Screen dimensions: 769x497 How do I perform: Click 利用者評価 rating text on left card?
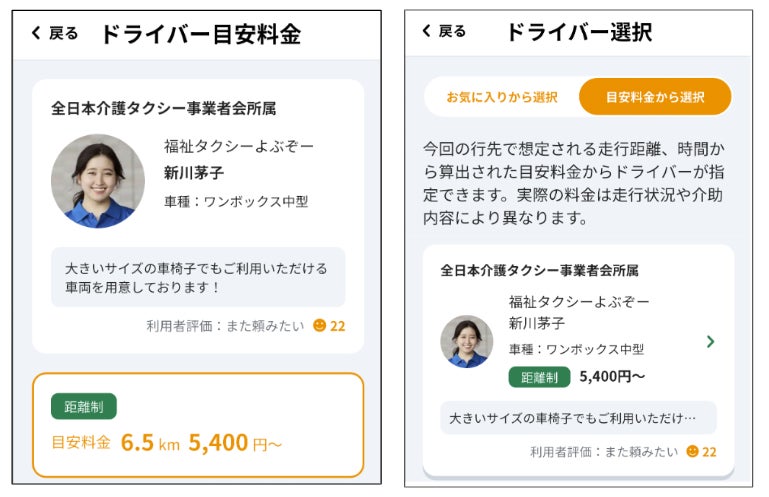[224, 325]
